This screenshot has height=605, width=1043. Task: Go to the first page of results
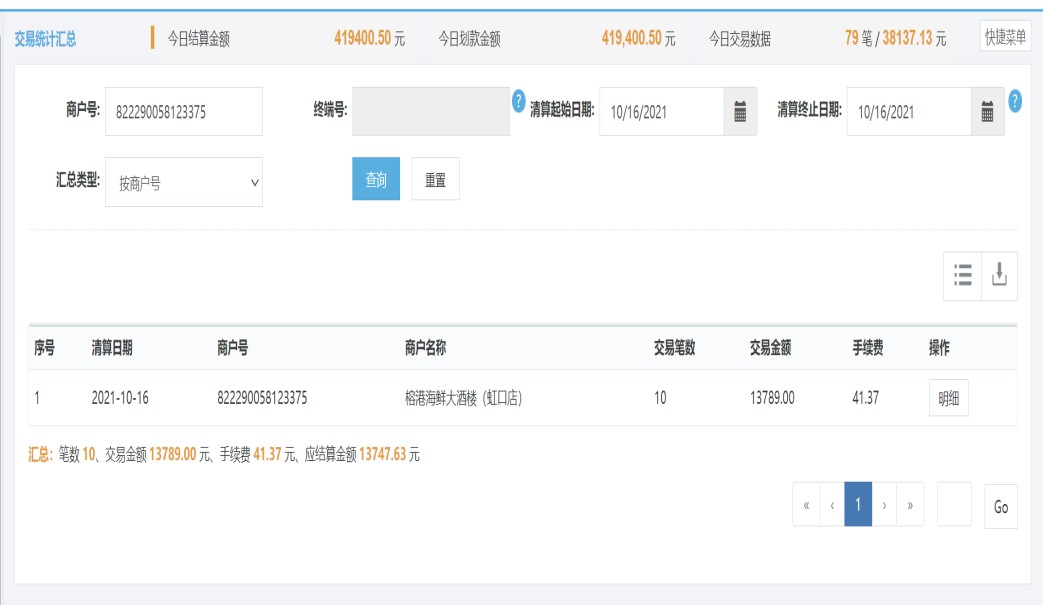806,506
